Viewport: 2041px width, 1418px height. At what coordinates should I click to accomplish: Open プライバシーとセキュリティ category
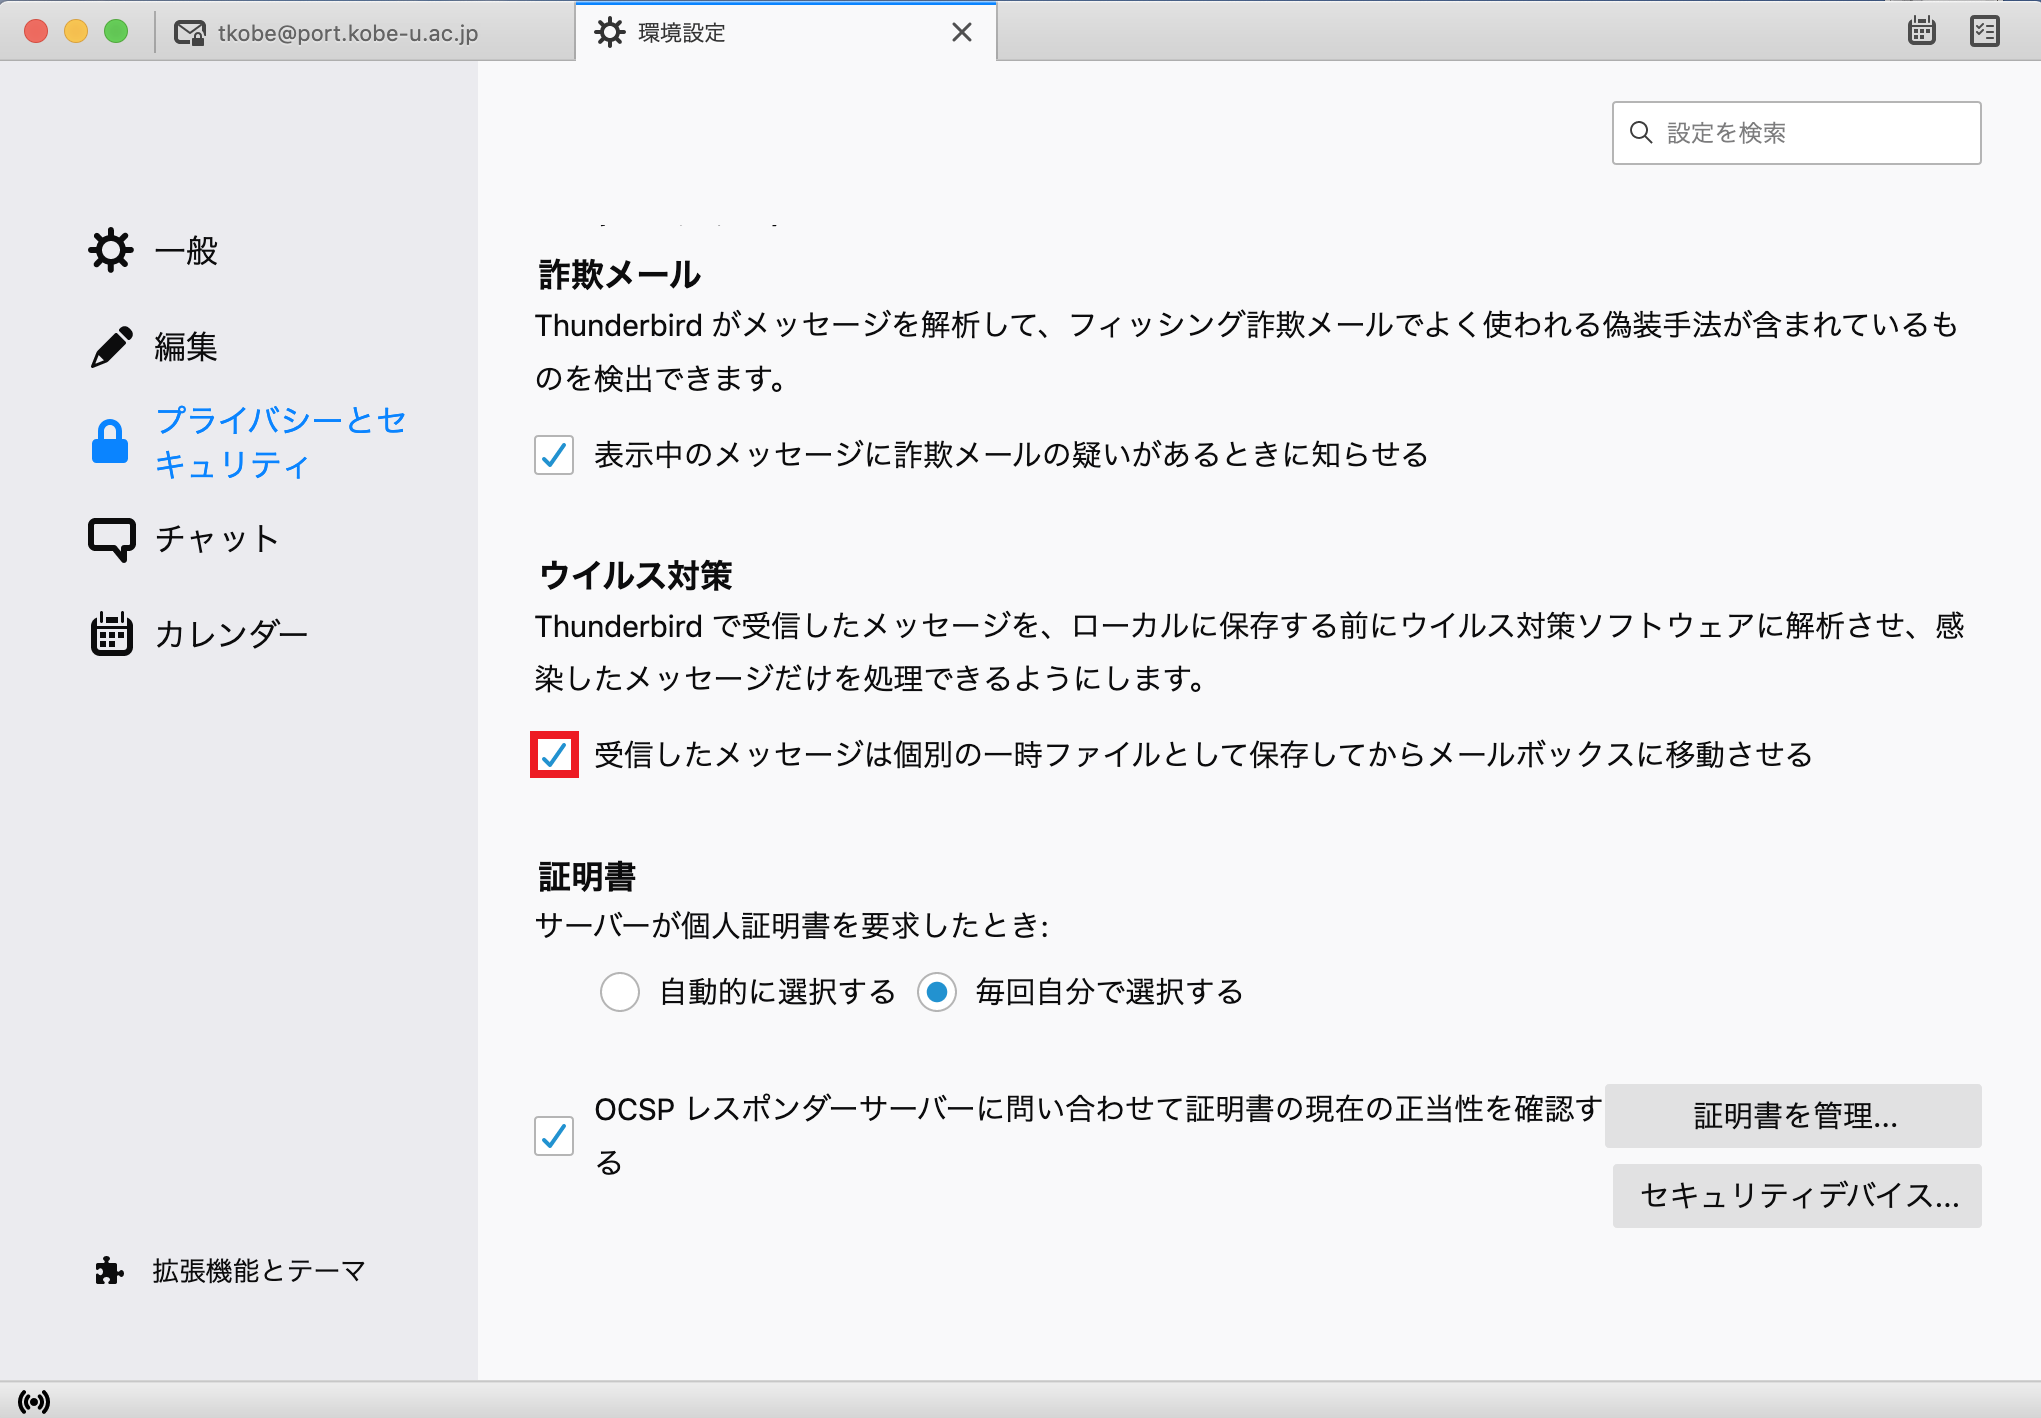(x=249, y=442)
